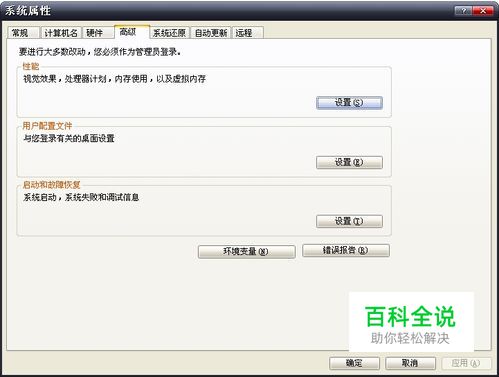Open startup and recovery 设置(T)
This screenshot has width=499, height=377.
pos(349,221)
